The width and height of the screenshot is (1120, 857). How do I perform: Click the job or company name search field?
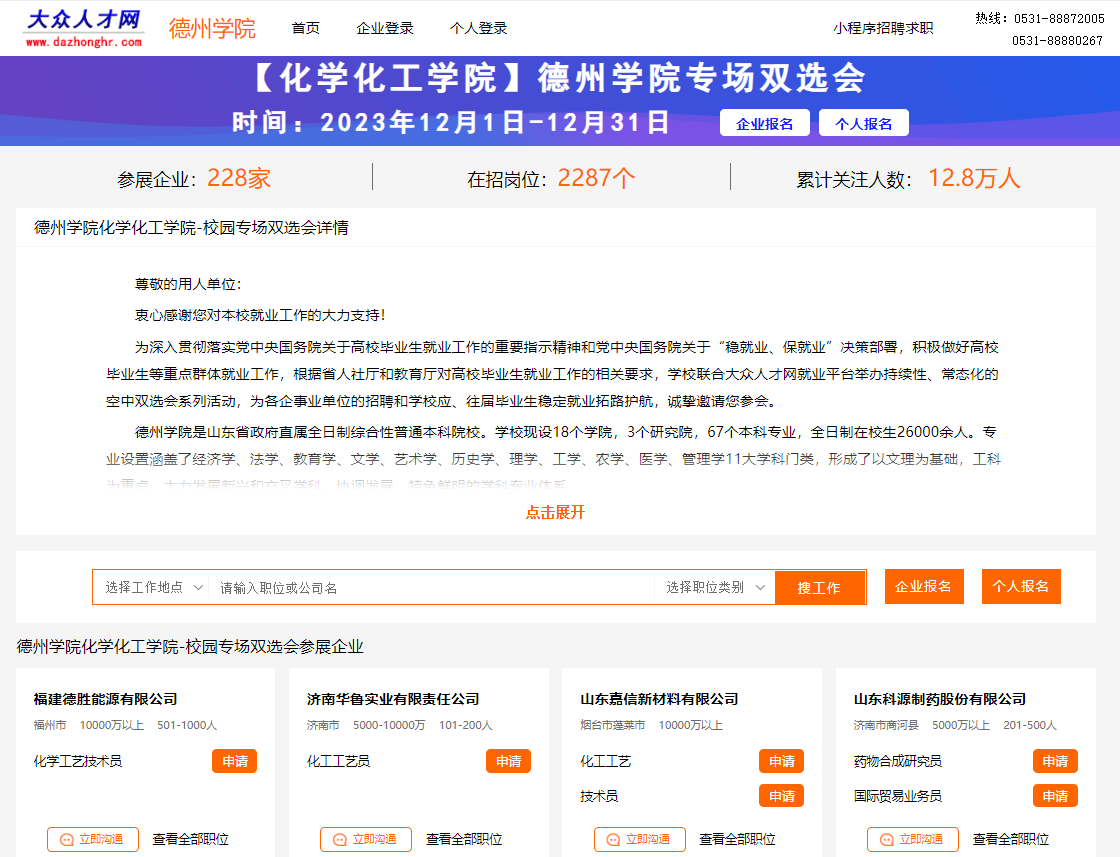pyautogui.click(x=430, y=588)
